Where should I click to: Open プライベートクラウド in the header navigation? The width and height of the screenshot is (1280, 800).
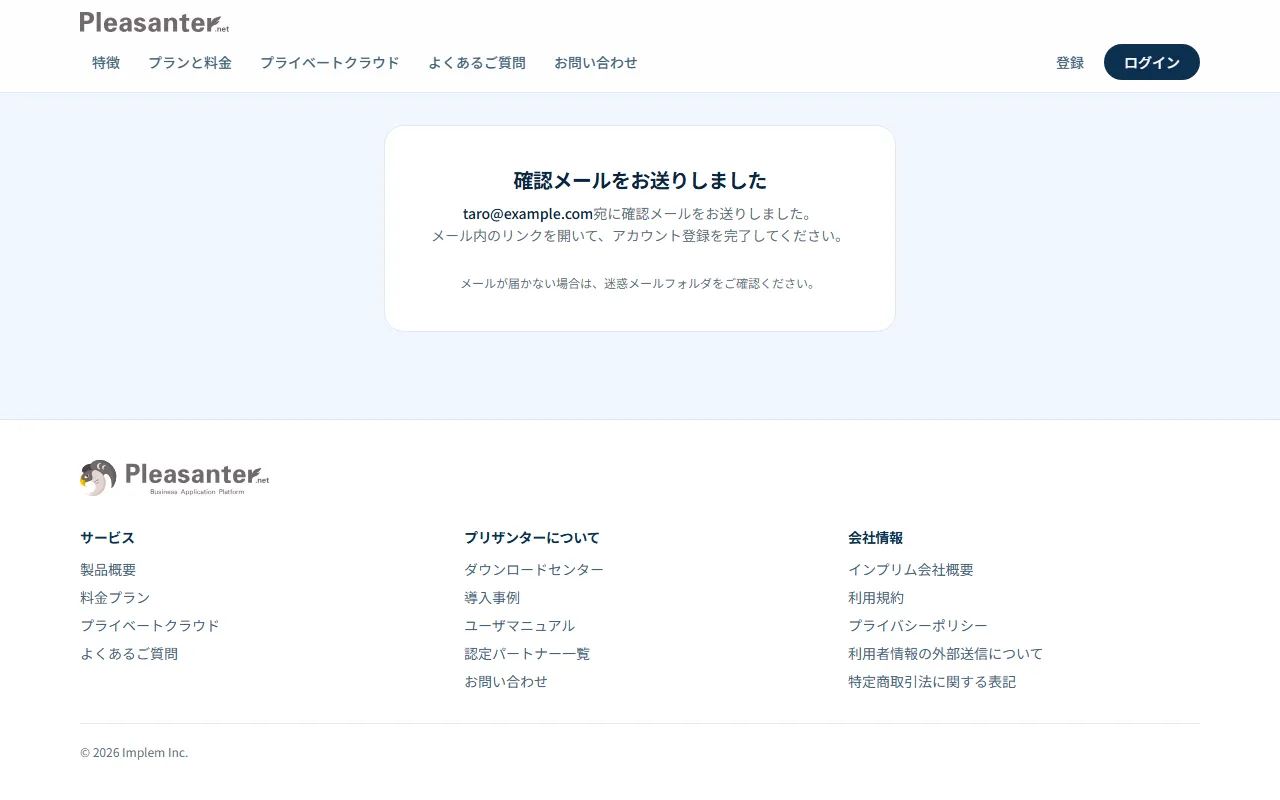coord(330,62)
